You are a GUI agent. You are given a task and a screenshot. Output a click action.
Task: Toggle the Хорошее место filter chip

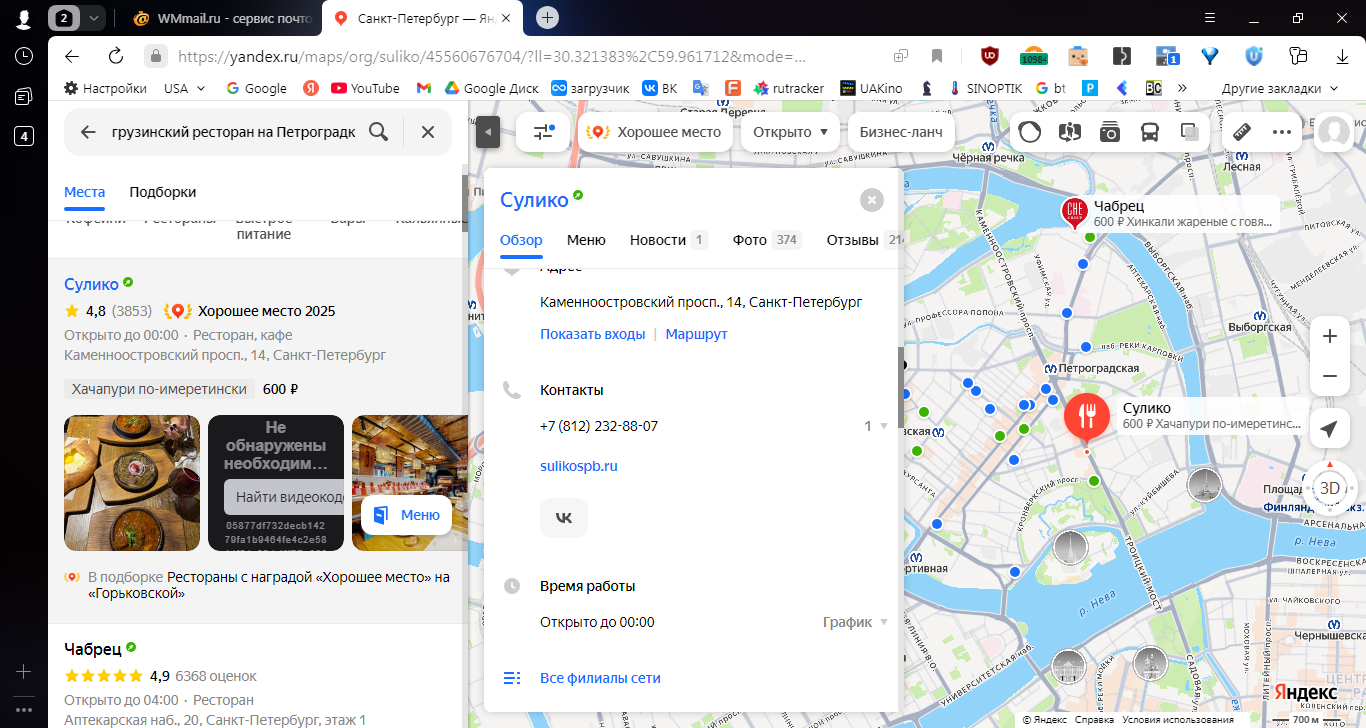(x=655, y=132)
